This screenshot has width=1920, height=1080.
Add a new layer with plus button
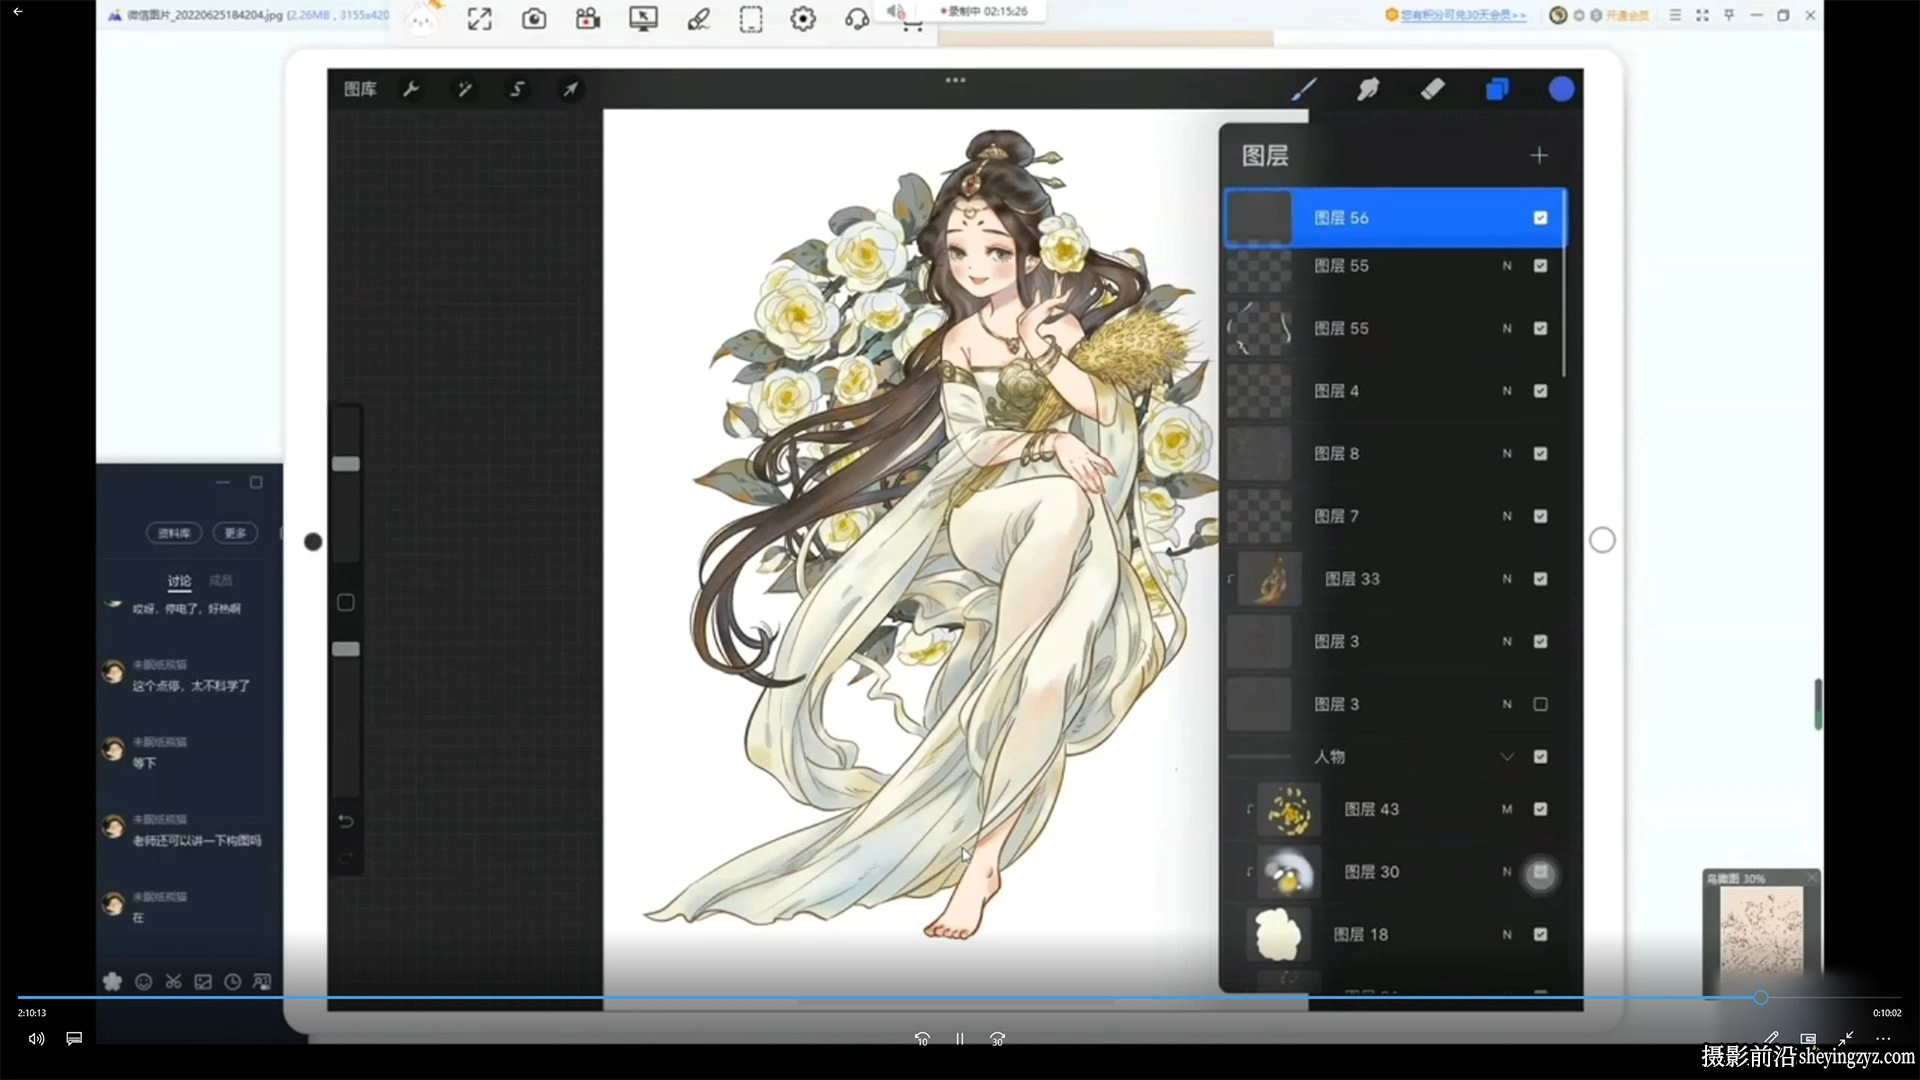1539,155
